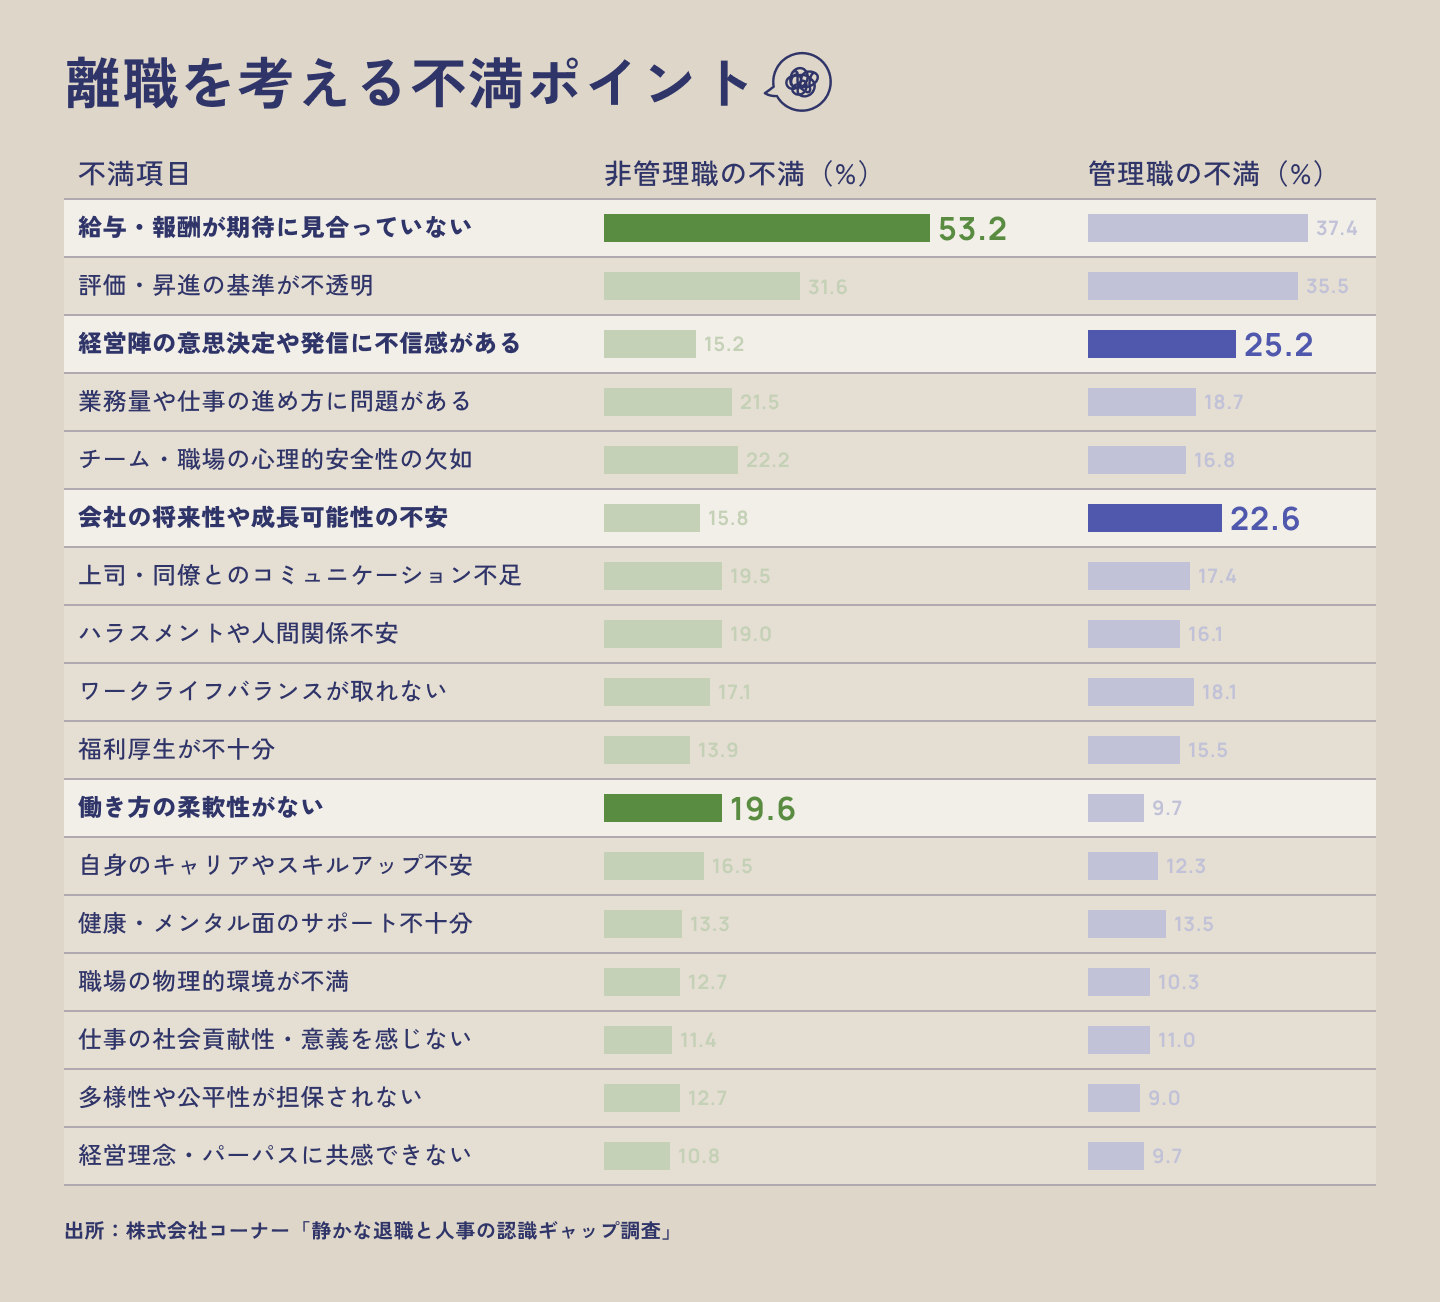Click the dark blue 25.2 bar
The height and width of the screenshot is (1302, 1440).
pos(1162,344)
